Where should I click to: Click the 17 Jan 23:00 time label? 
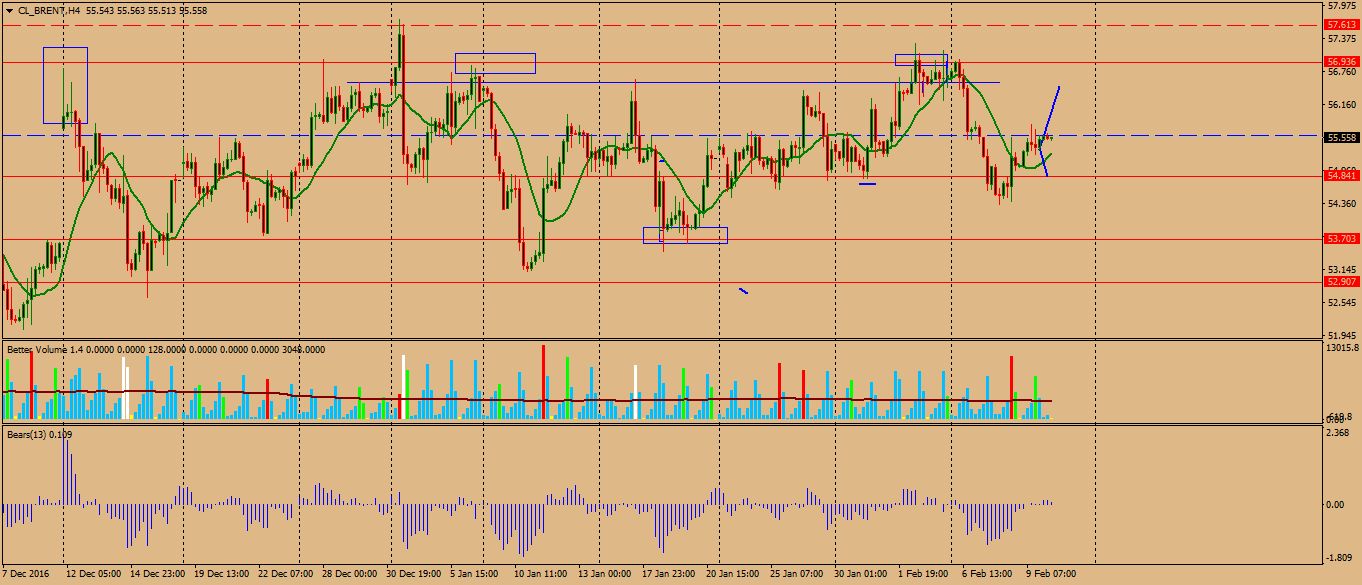coord(668,575)
